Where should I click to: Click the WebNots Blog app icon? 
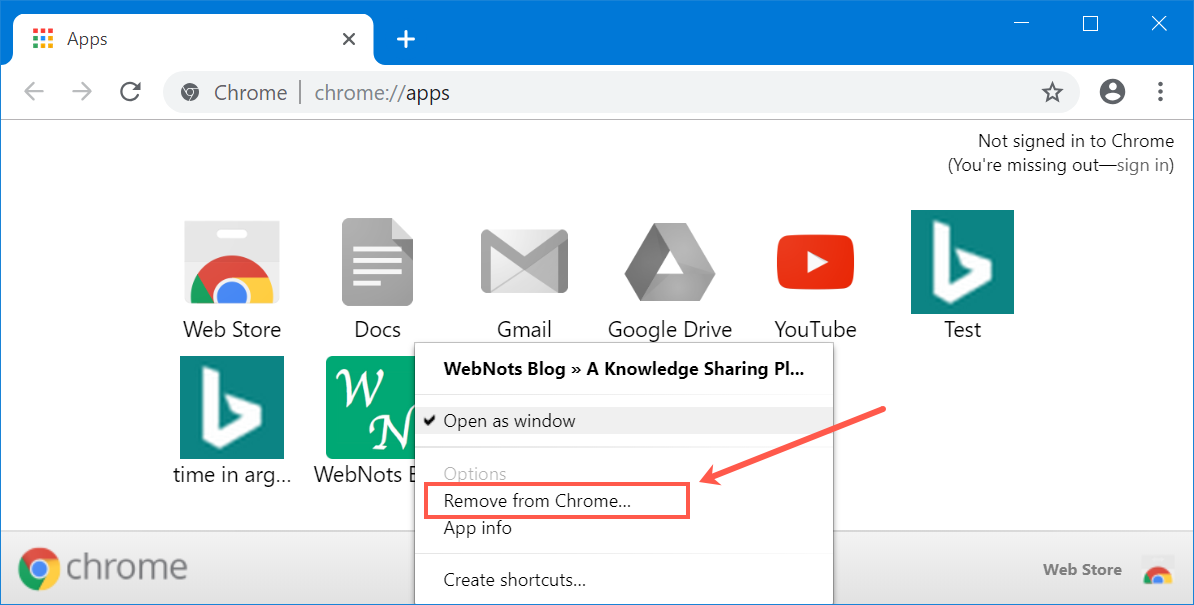coord(371,407)
